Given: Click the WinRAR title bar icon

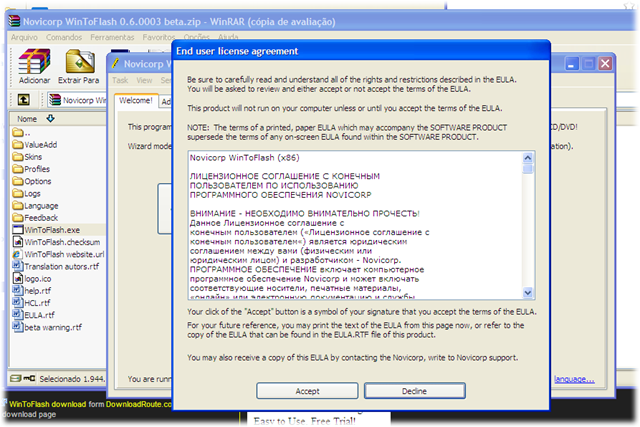Looking at the screenshot, I should (14, 21).
